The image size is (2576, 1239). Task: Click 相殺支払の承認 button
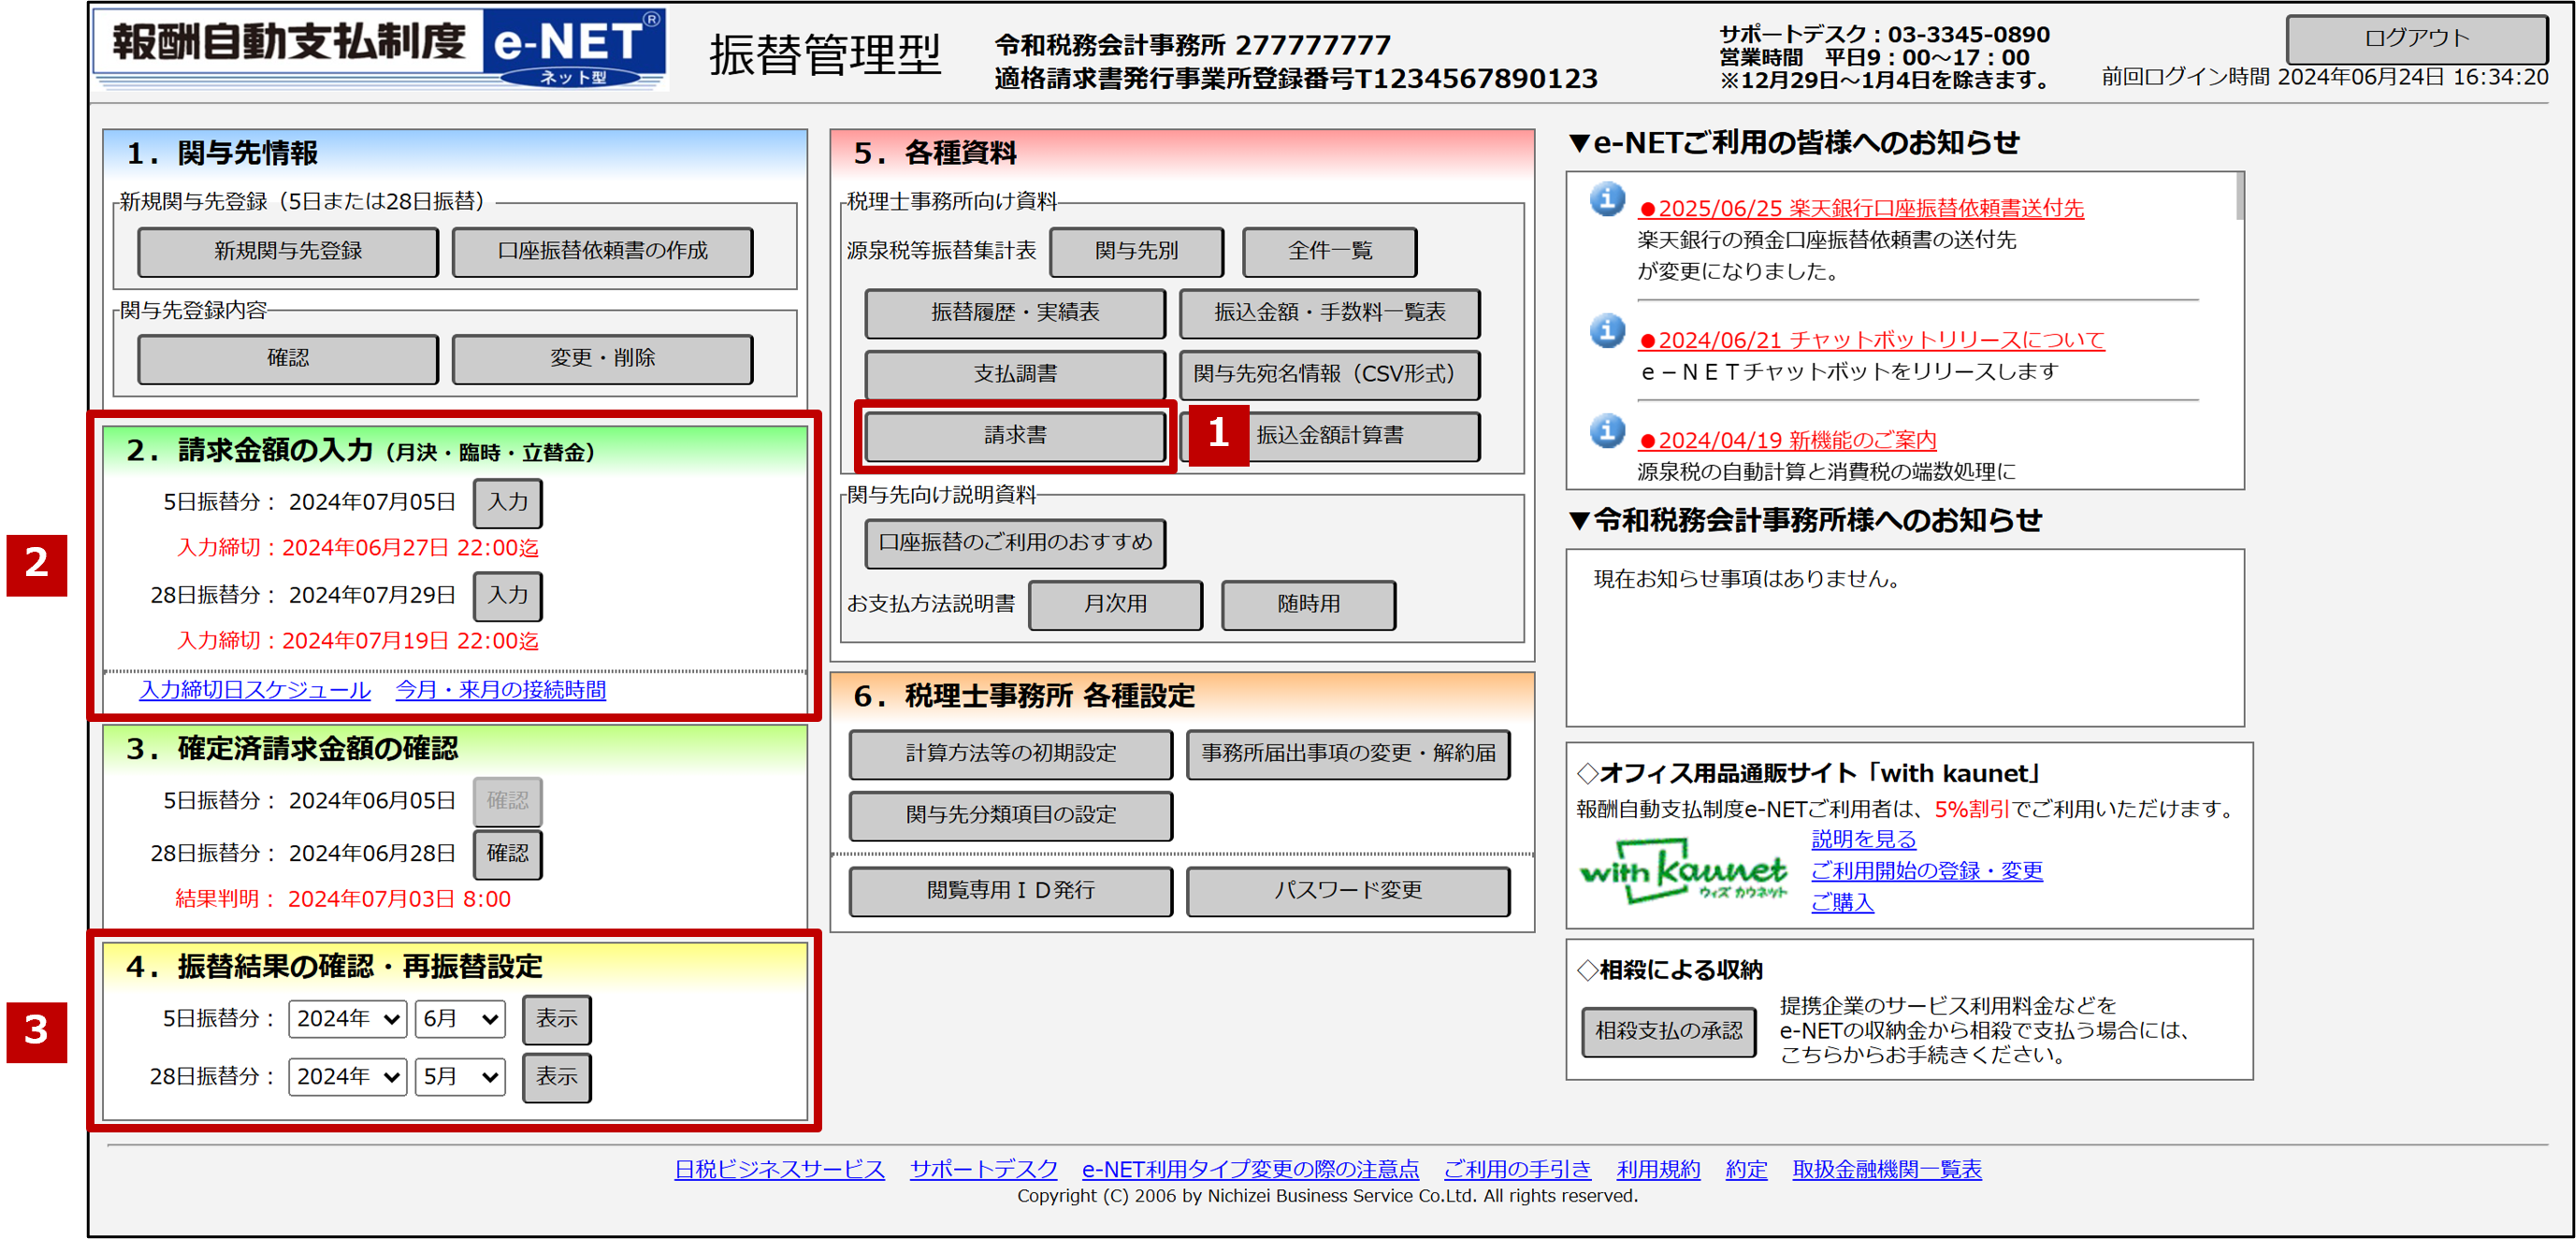(x=1668, y=1031)
